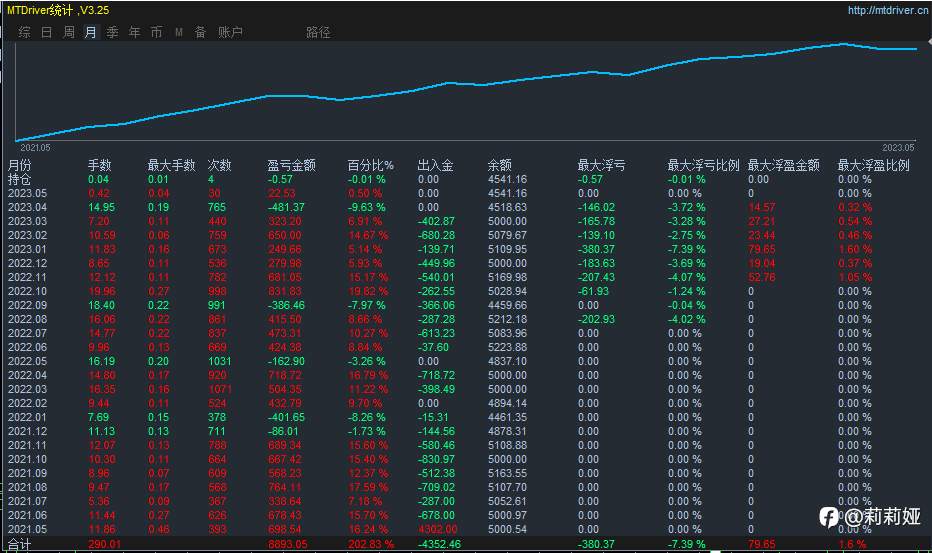Switch to the 综 summary tab
Image resolution: width=932 pixels, height=553 pixels.
(24, 32)
